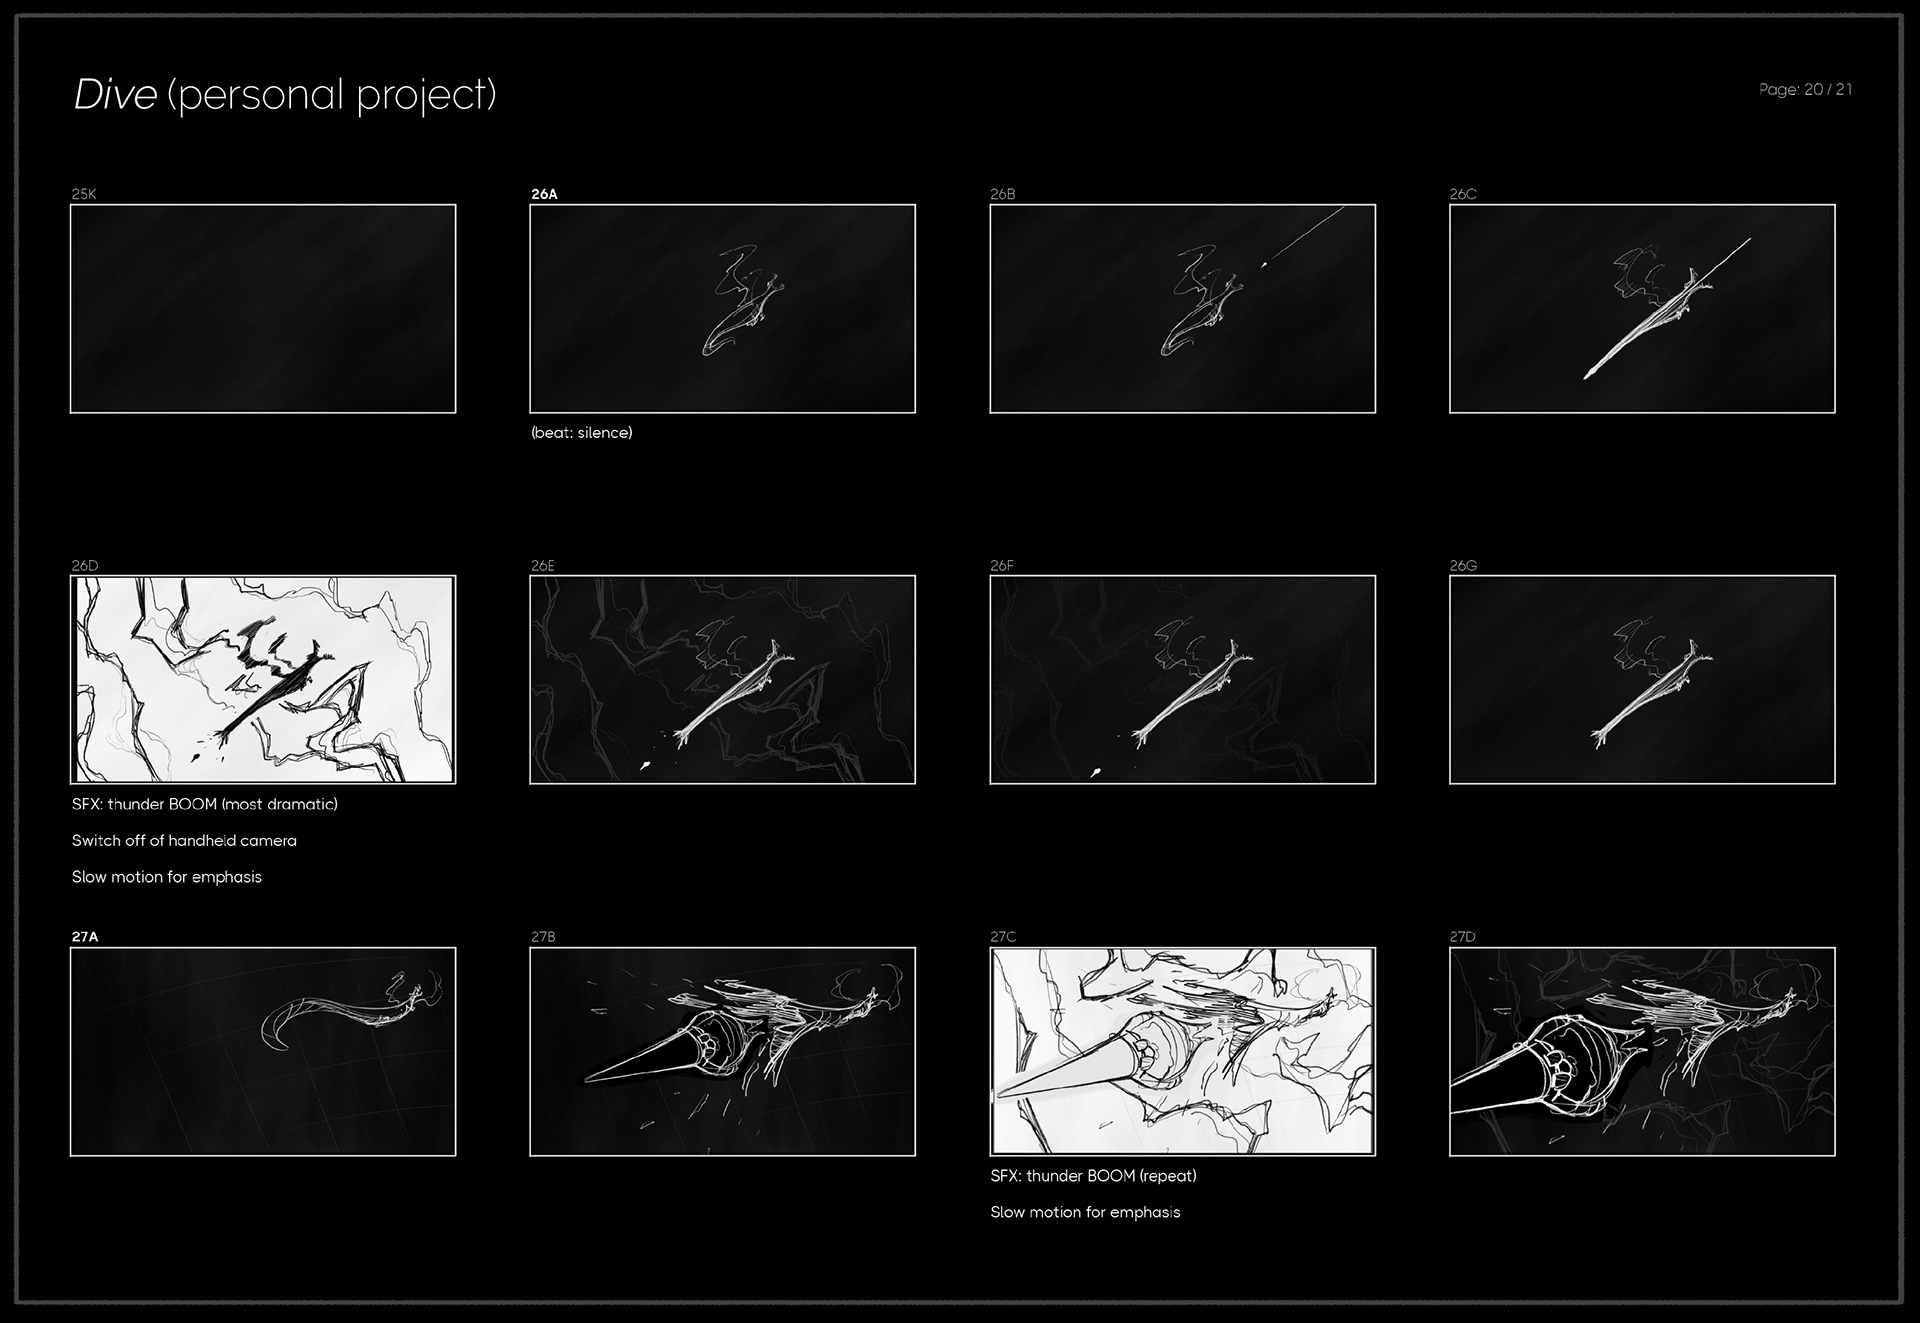Select frame 27B showing spear tip closeup
This screenshot has height=1323, width=1920.
[722, 1052]
